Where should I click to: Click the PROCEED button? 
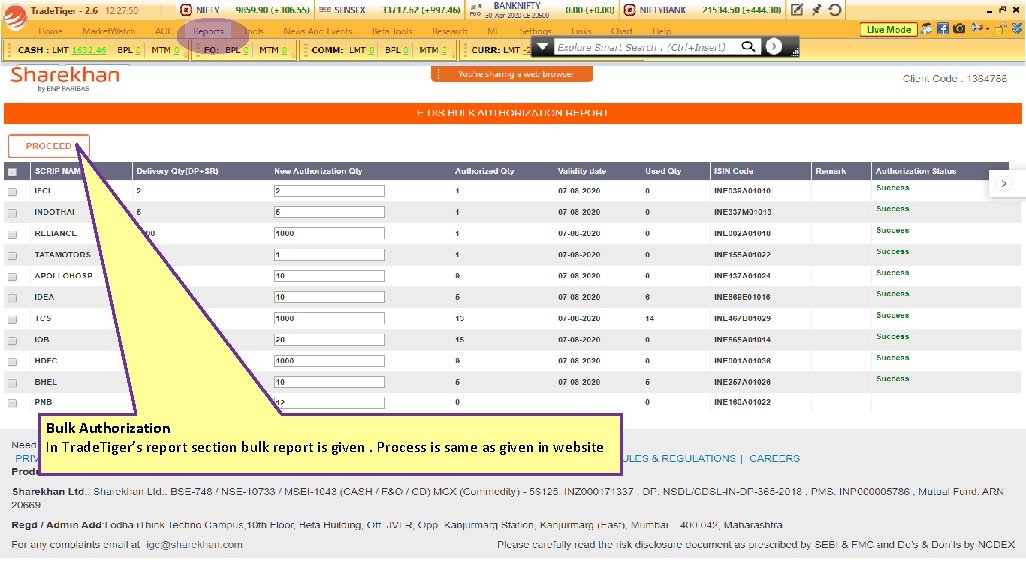coord(48,146)
